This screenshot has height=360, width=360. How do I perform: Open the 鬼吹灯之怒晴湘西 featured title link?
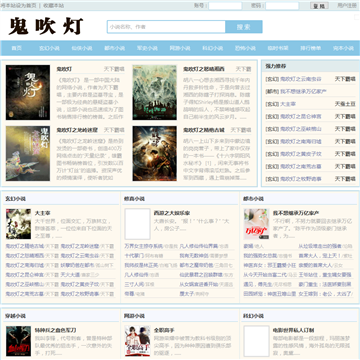pyautogui.click(x=204, y=69)
